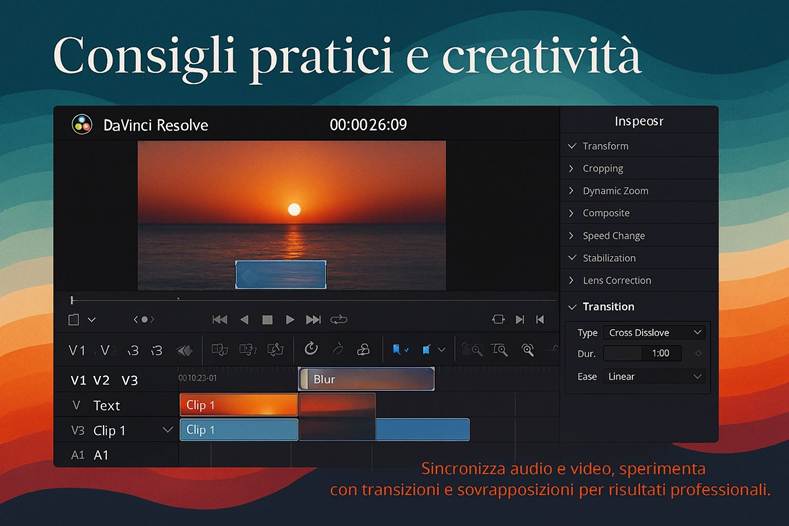Expand the Lens Correction section
The height and width of the screenshot is (526, 789).
[571, 280]
